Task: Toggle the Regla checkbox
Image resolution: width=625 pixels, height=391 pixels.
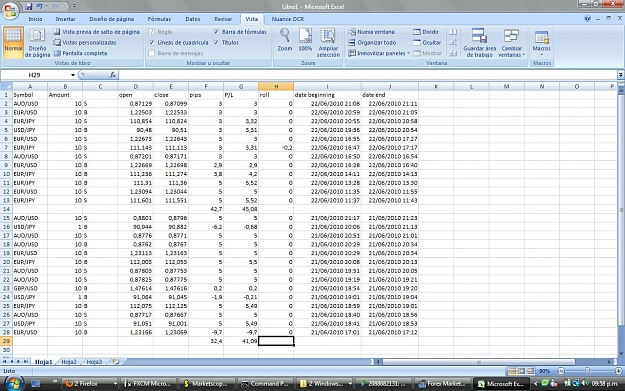Action: pyautogui.click(x=151, y=31)
